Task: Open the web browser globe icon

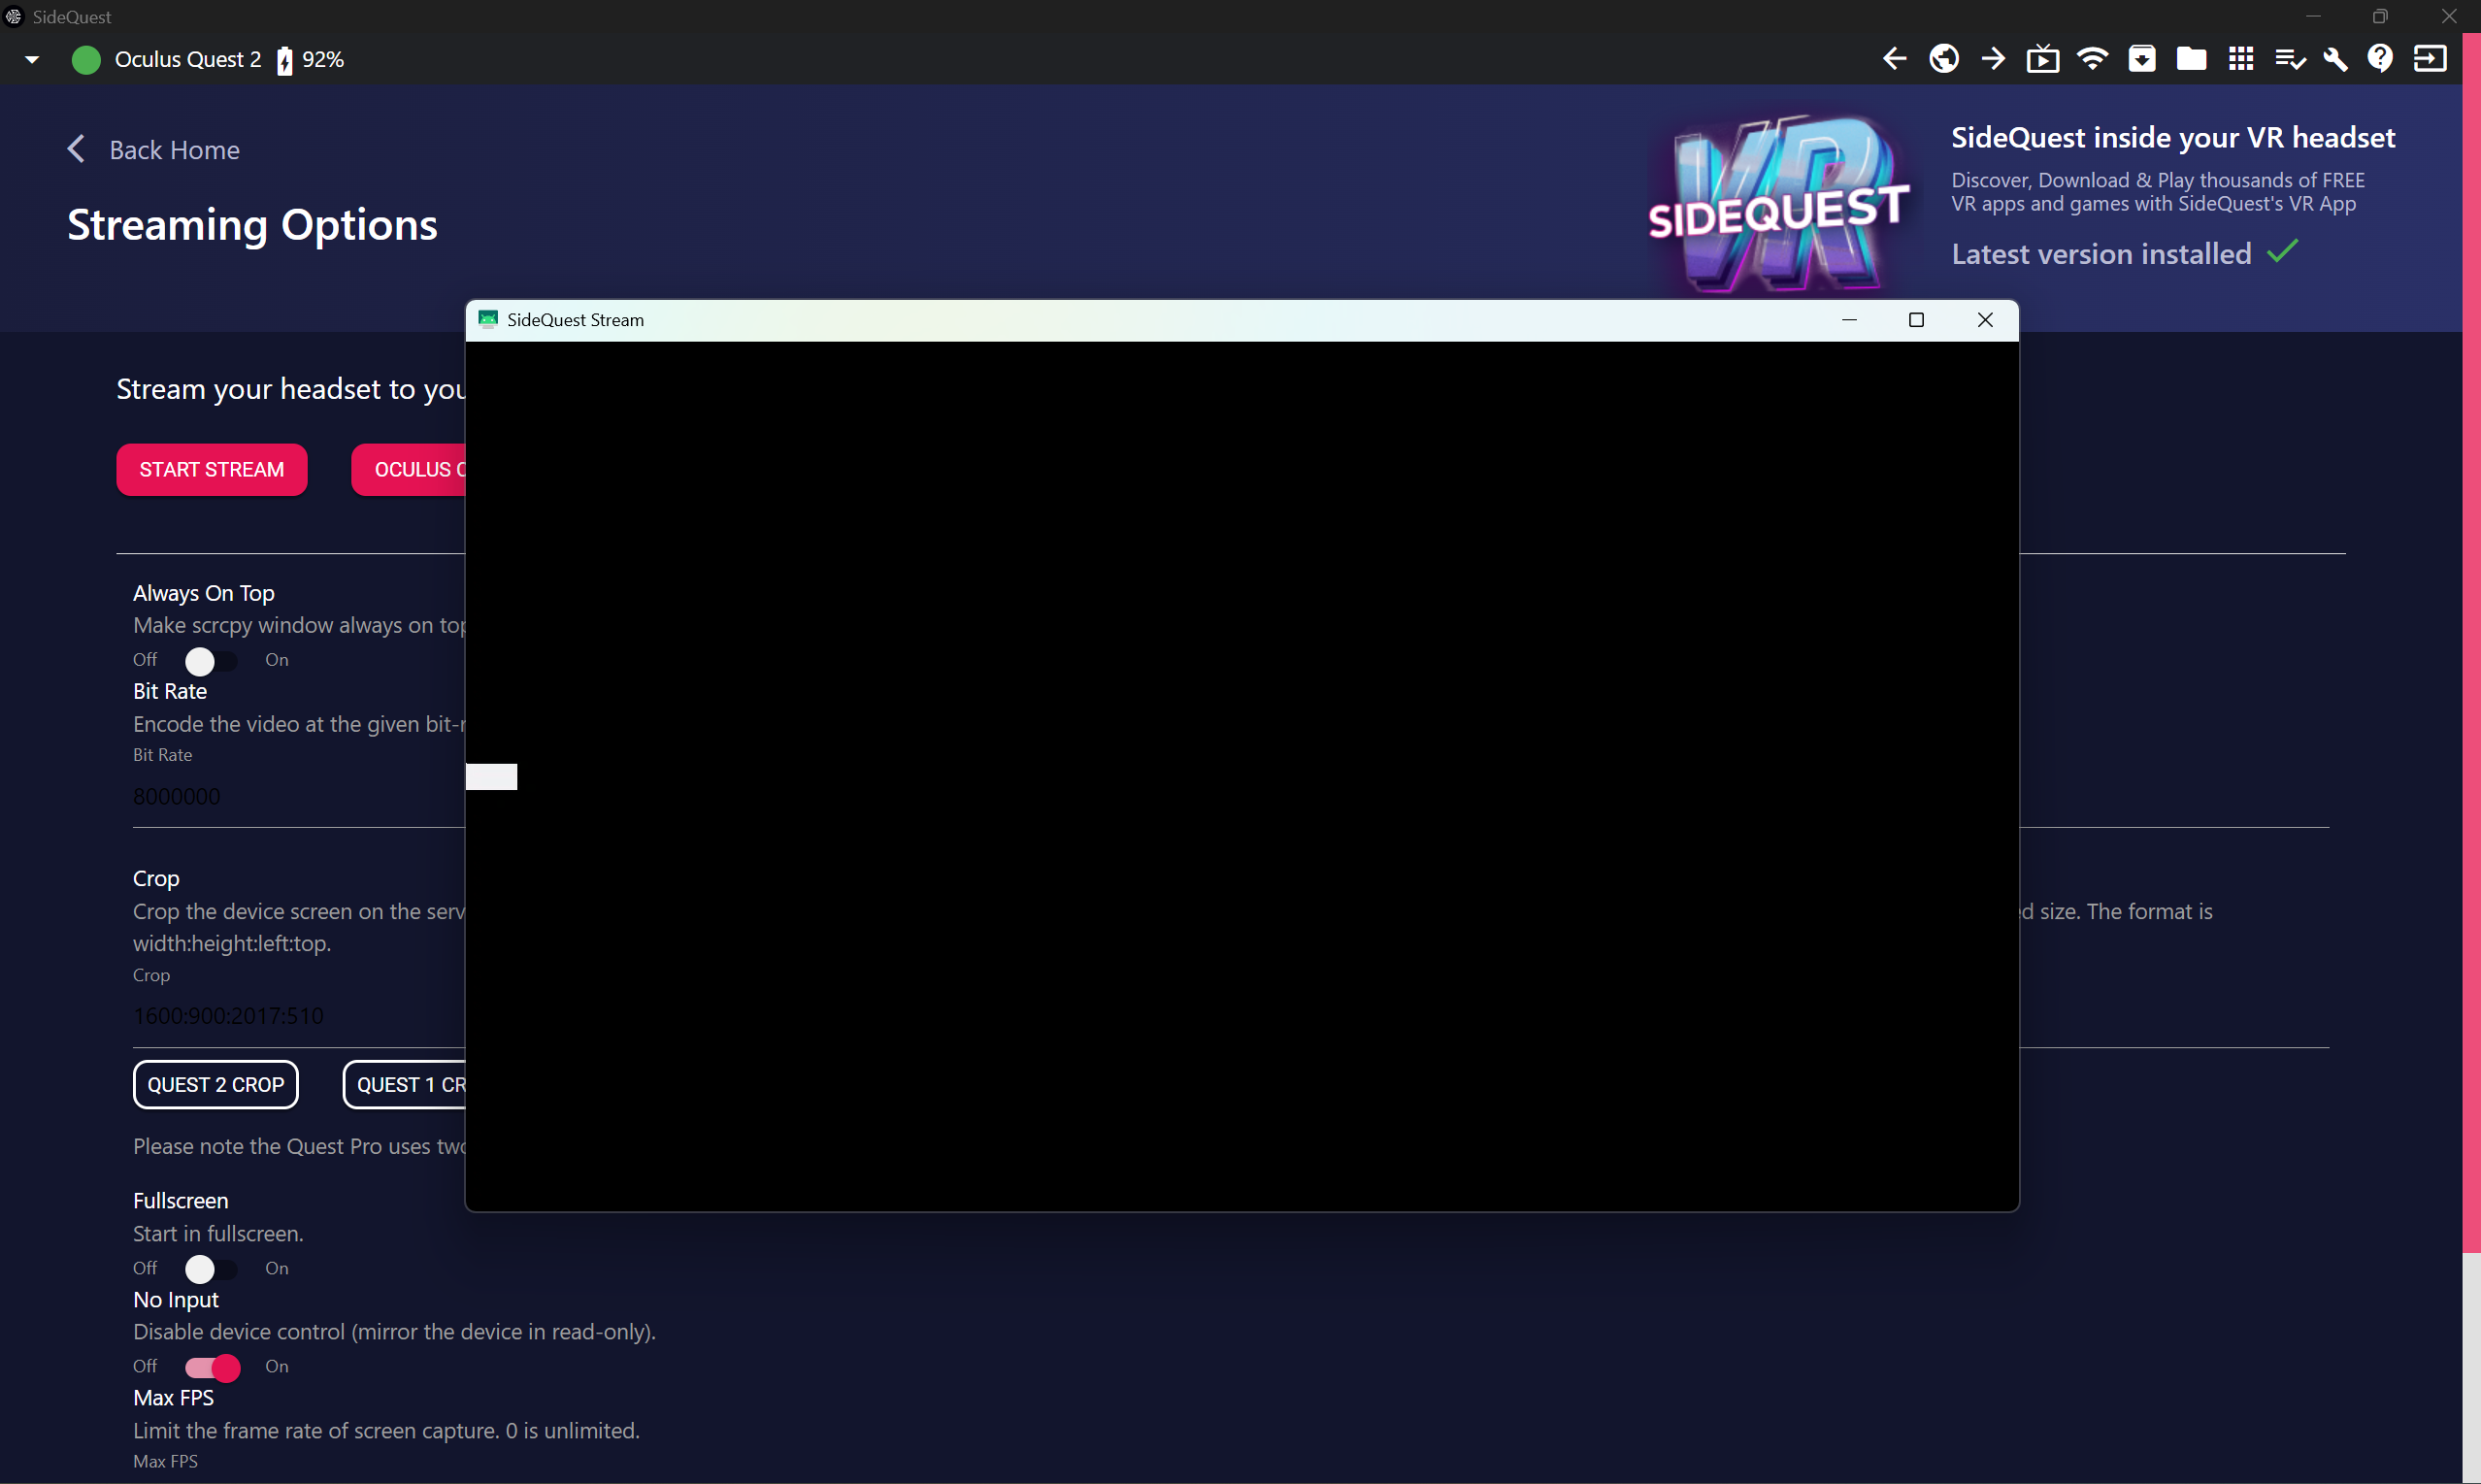Action: 1944,58
